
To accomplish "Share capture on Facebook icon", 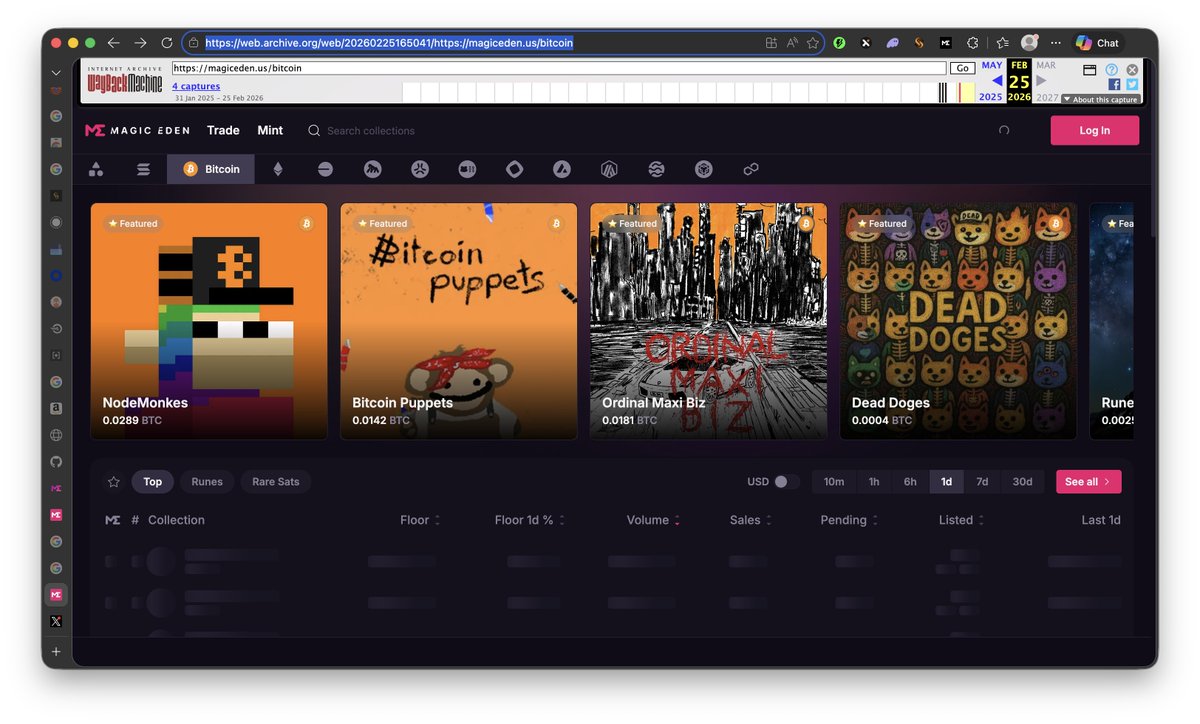I will point(1114,85).
